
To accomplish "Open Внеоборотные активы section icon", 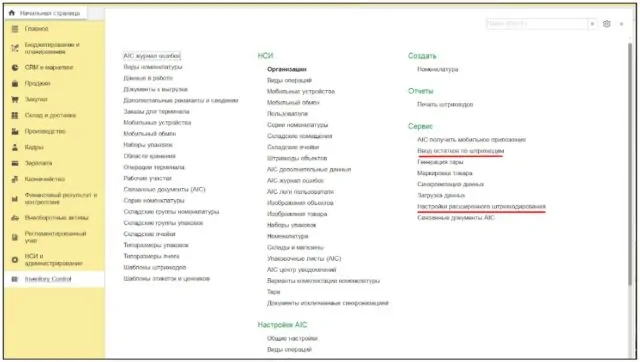I will tap(15, 218).
